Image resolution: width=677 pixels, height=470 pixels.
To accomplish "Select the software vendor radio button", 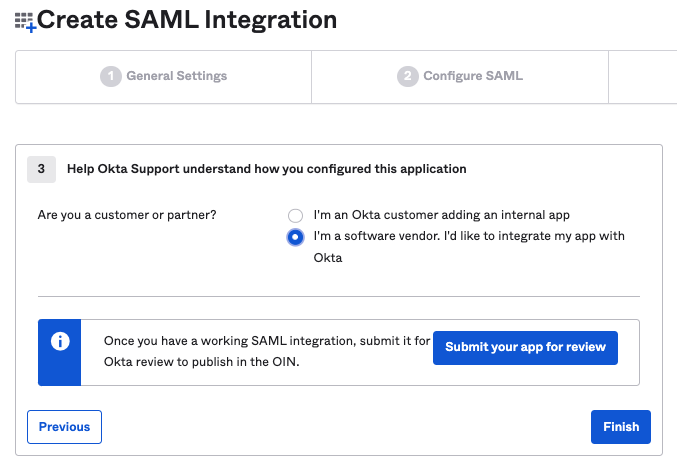I will pyautogui.click(x=294, y=237).
